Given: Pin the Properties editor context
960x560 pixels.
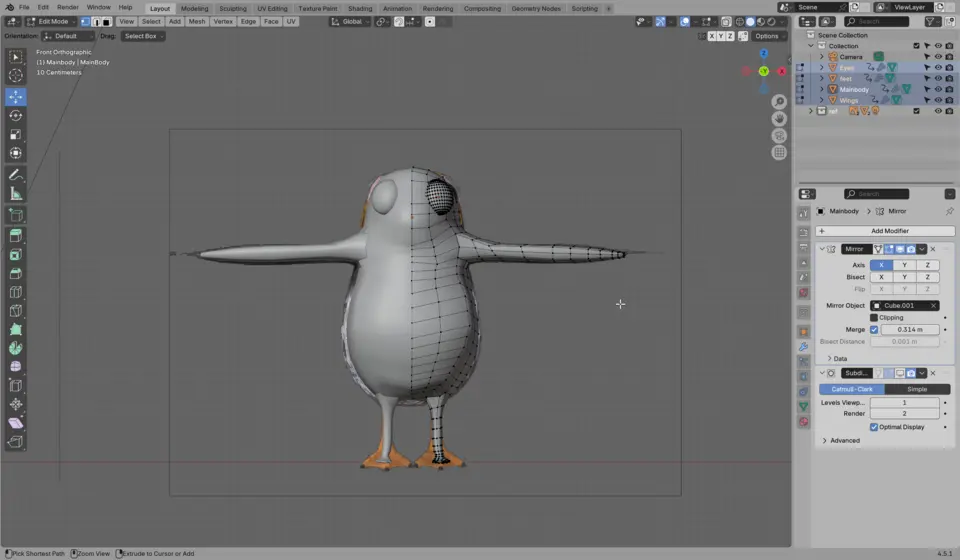Looking at the screenshot, I should (949, 211).
